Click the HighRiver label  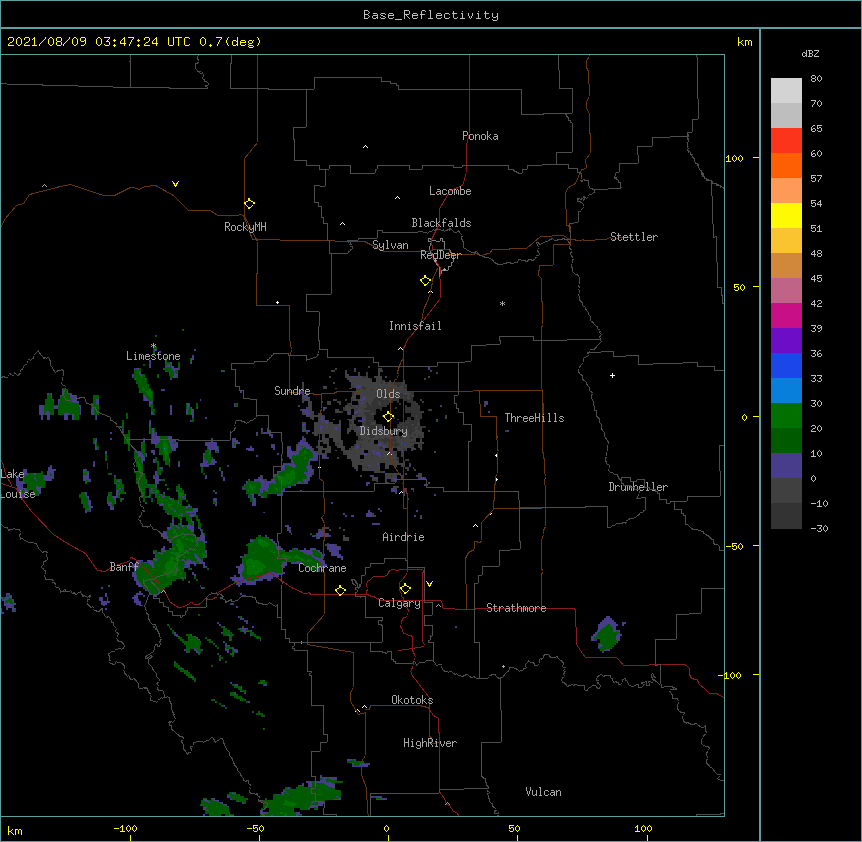pyautogui.click(x=430, y=743)
